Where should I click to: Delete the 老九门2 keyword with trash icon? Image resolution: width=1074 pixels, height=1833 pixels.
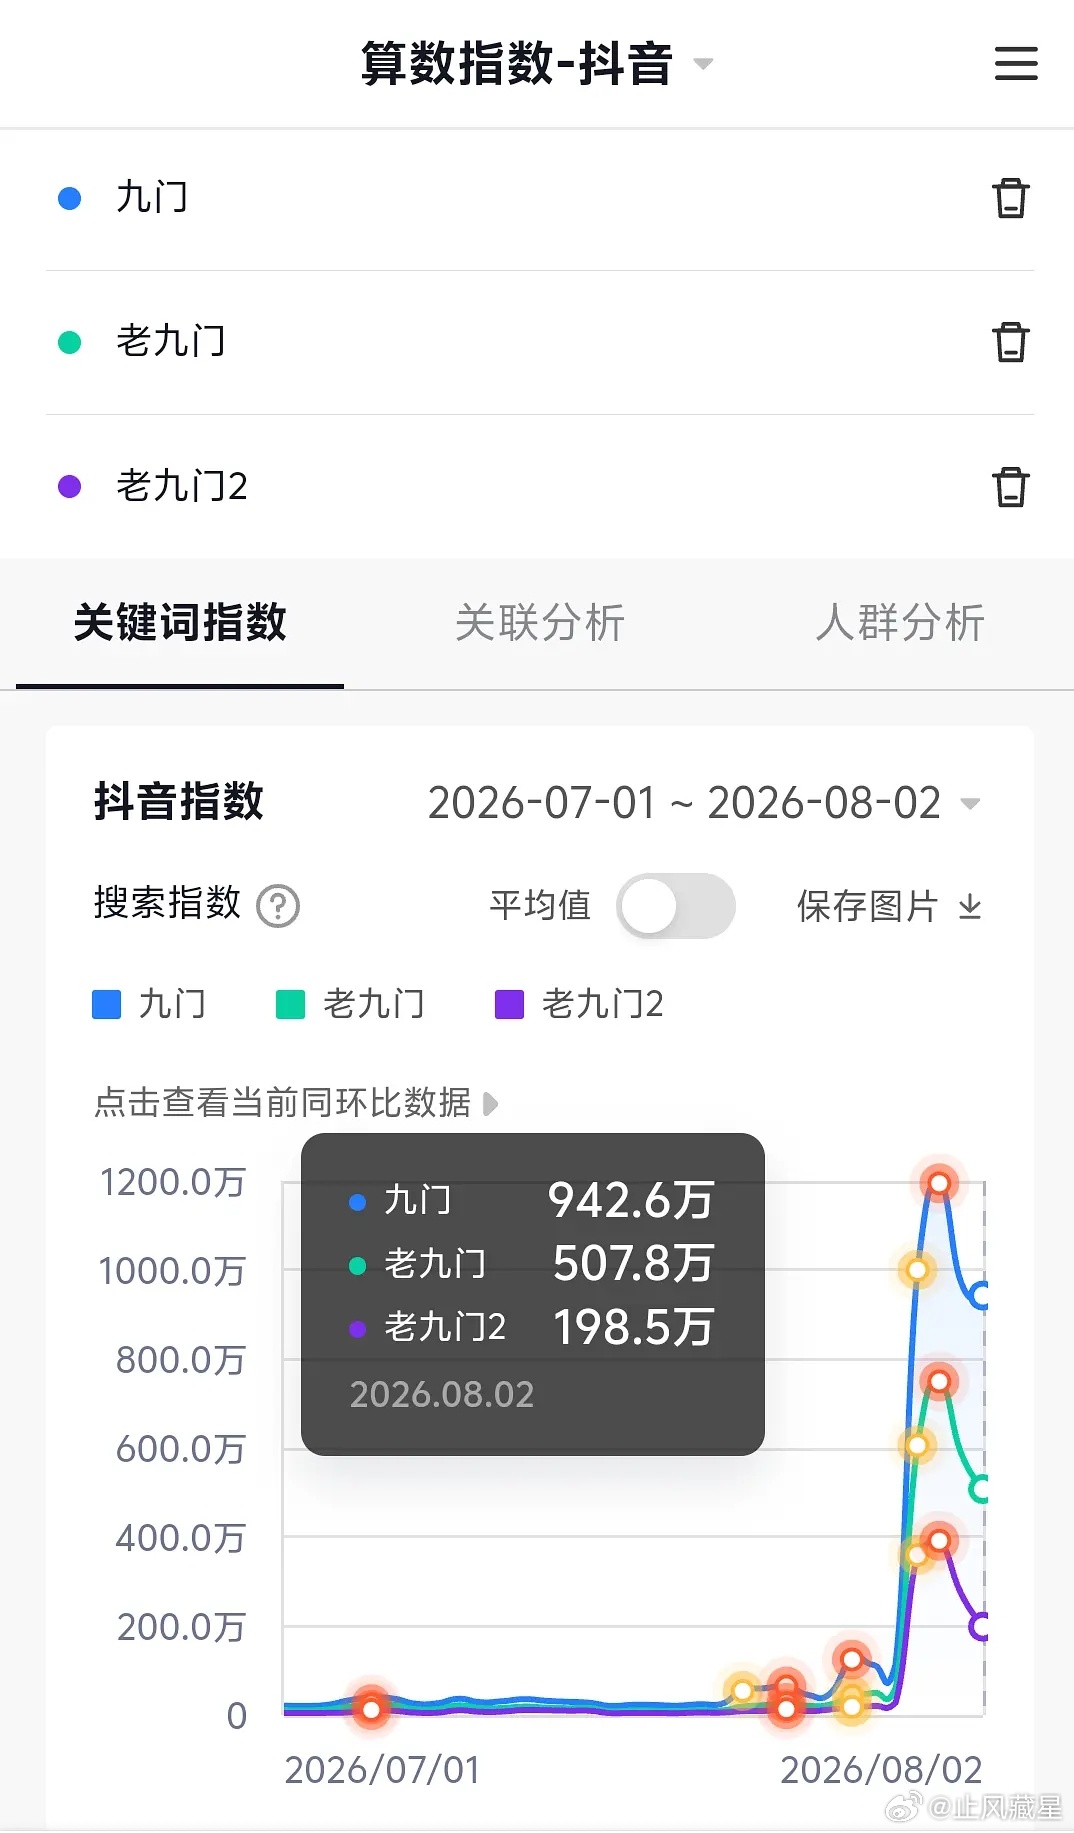(x=1010, y=487)
